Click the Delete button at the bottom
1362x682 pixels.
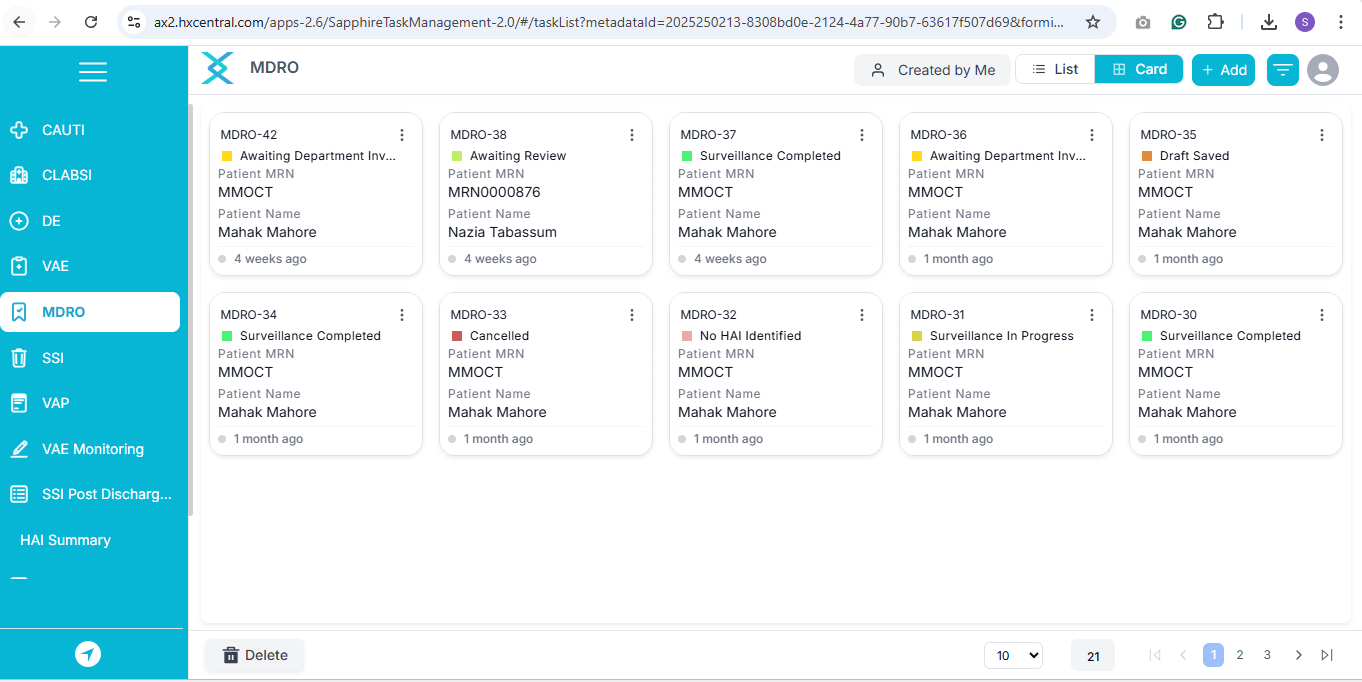click(254, 655)
